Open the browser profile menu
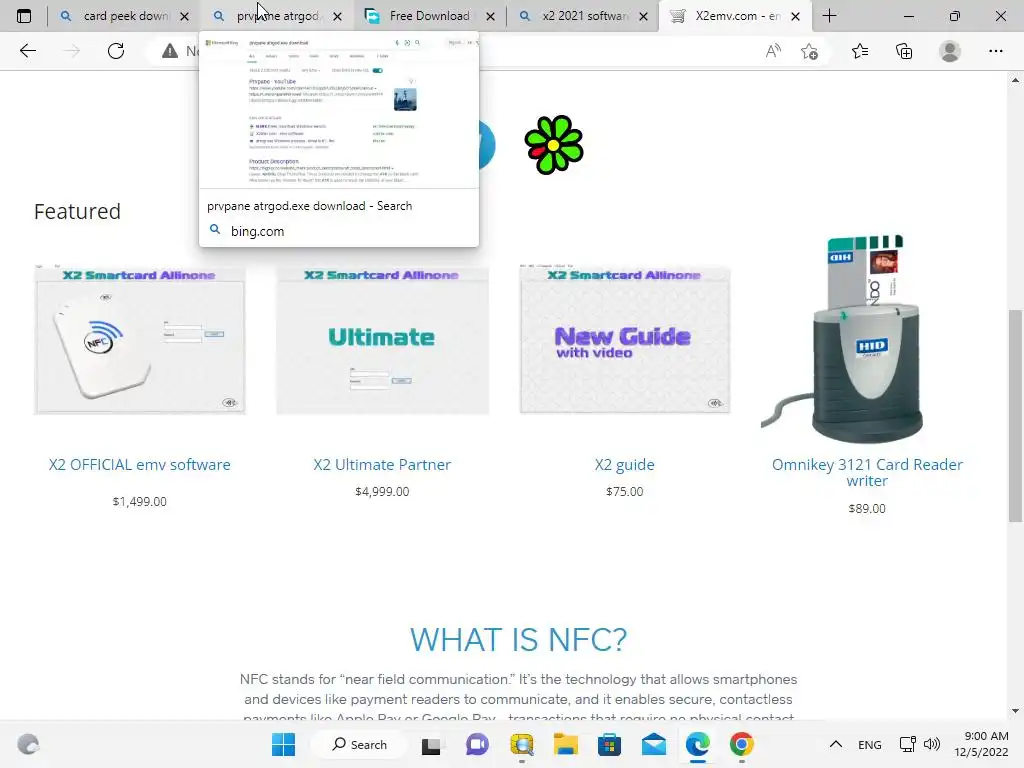The width and height of the screenshot is (1024, 768). 950,51
